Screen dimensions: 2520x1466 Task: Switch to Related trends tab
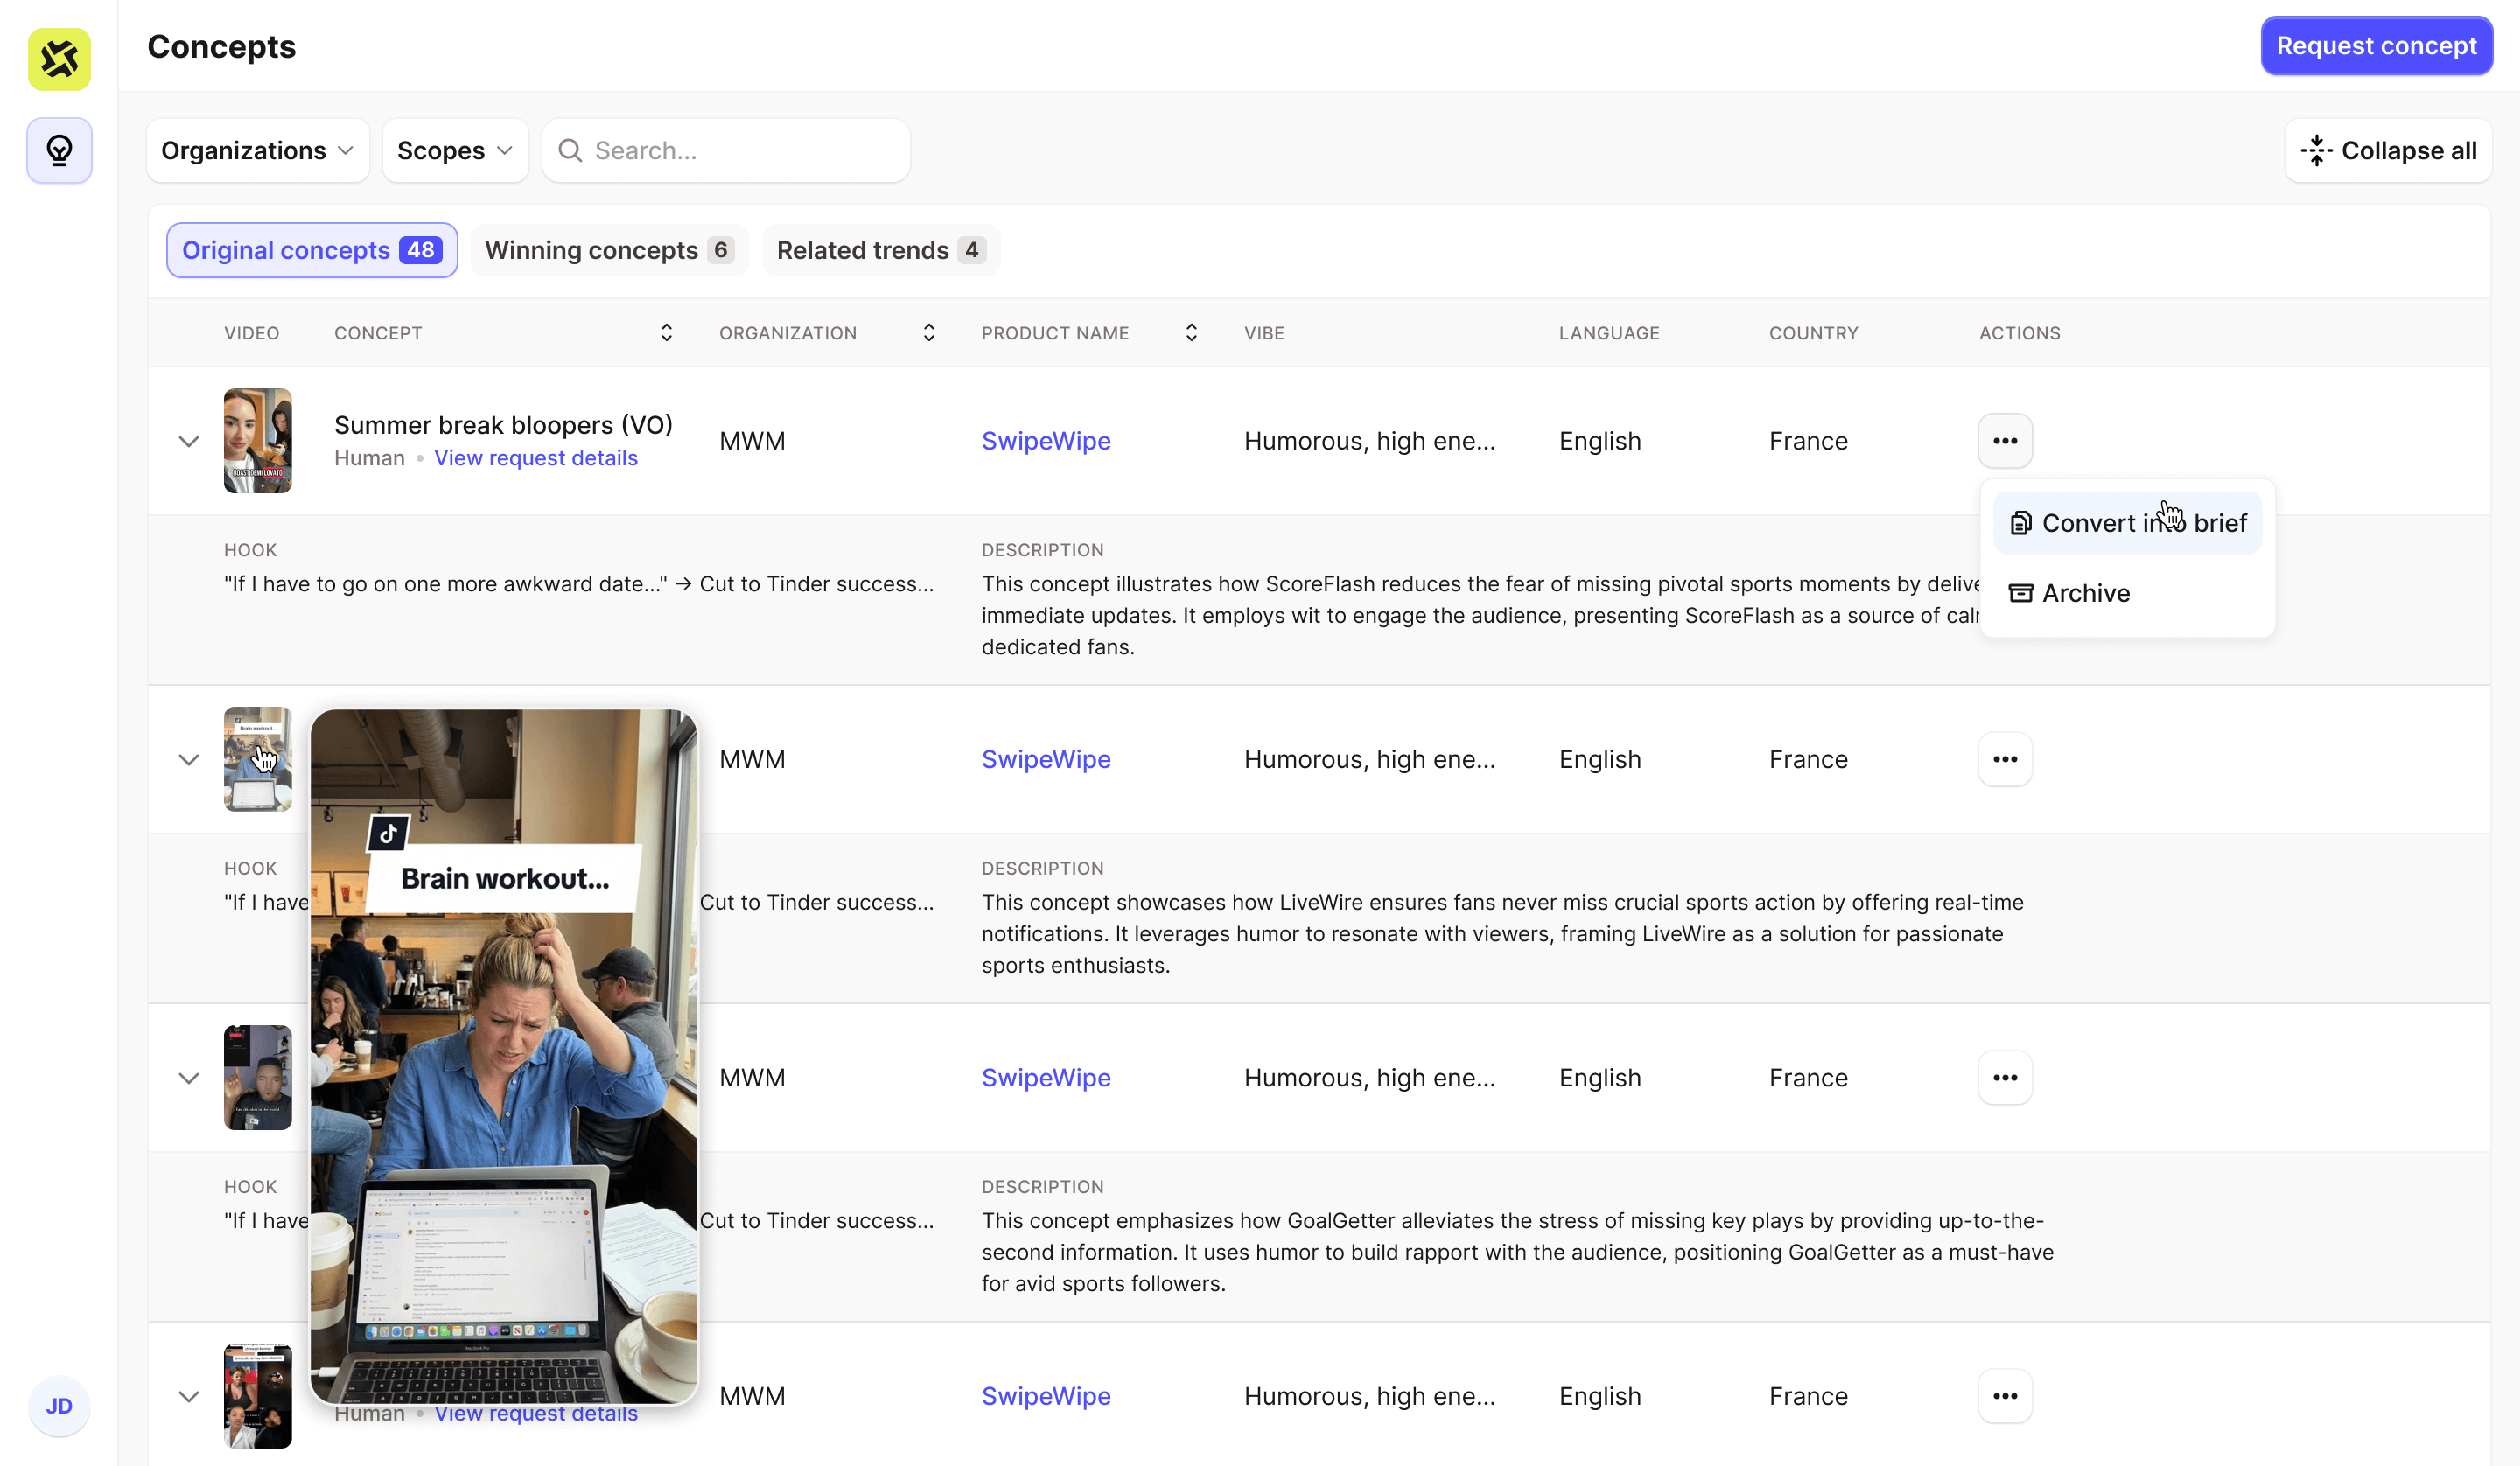tap(880, 250)
